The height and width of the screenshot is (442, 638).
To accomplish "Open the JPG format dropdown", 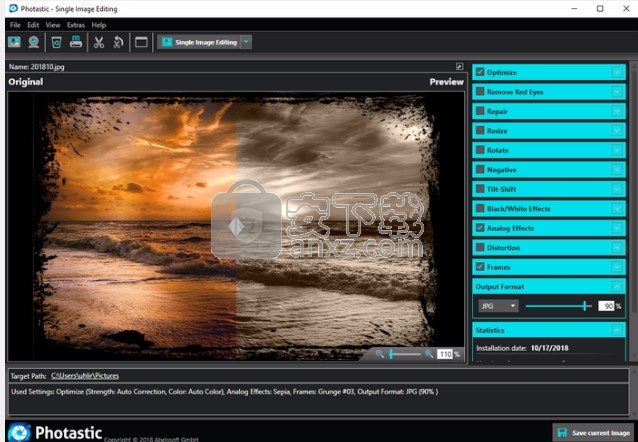I will click(x=498, y=306).
